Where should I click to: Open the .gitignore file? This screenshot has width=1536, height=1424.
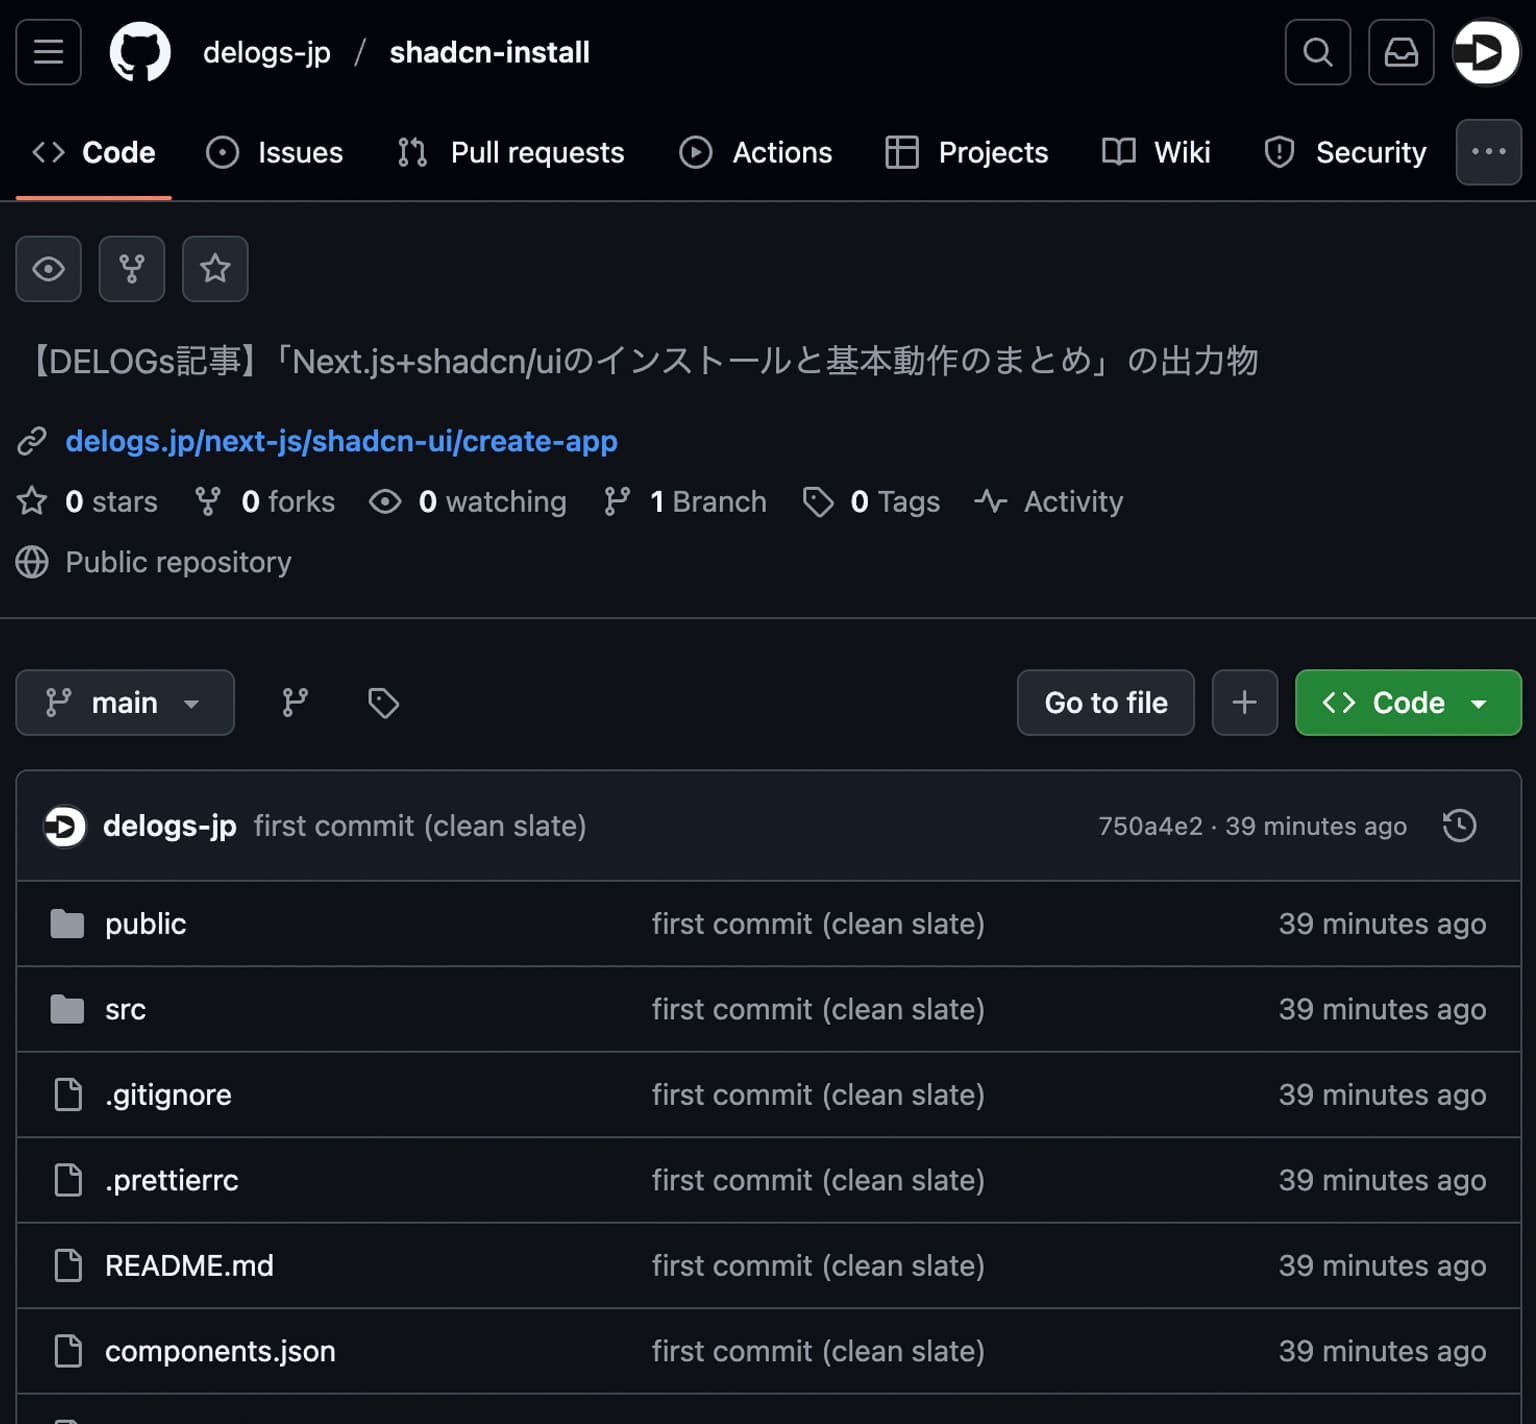168,1095
